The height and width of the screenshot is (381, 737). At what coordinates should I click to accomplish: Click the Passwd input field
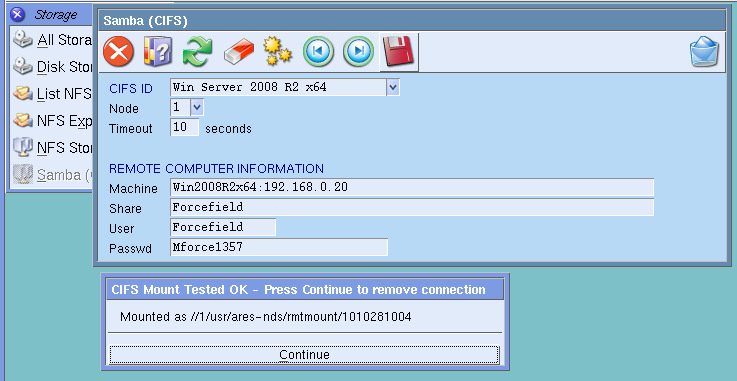point(279,247)
